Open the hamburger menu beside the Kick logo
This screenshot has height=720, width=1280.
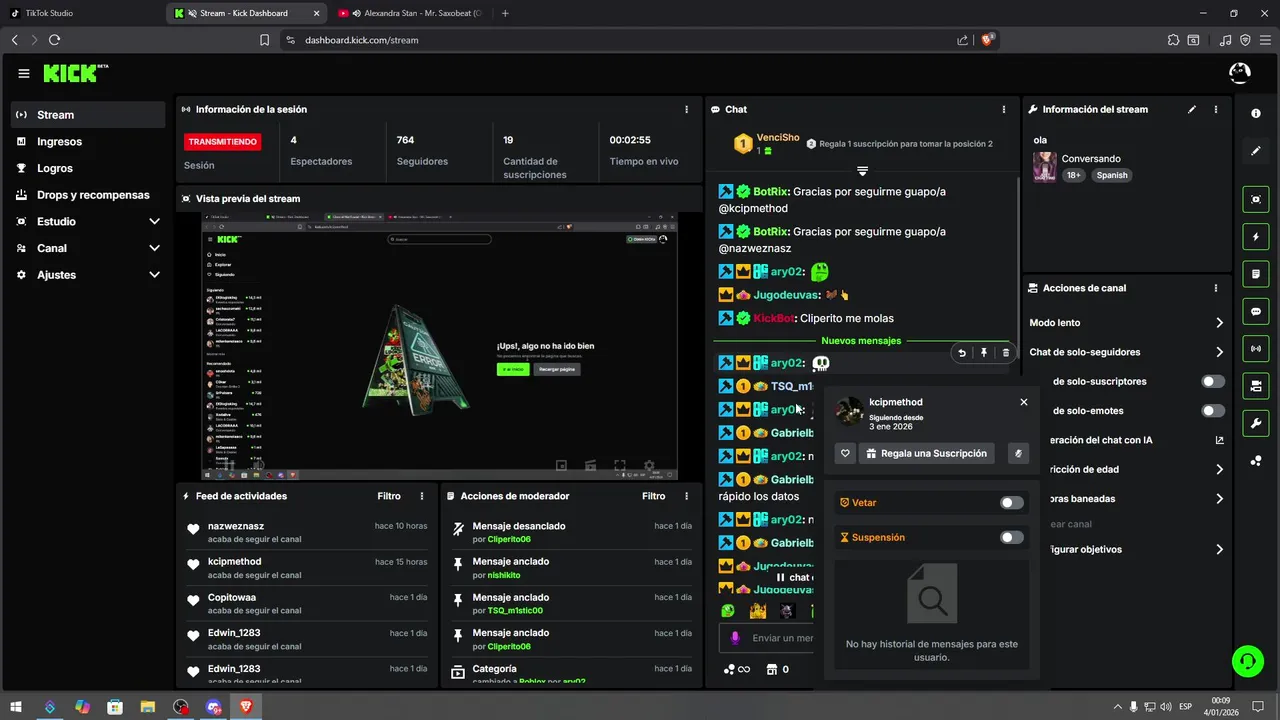click(24, 73)
